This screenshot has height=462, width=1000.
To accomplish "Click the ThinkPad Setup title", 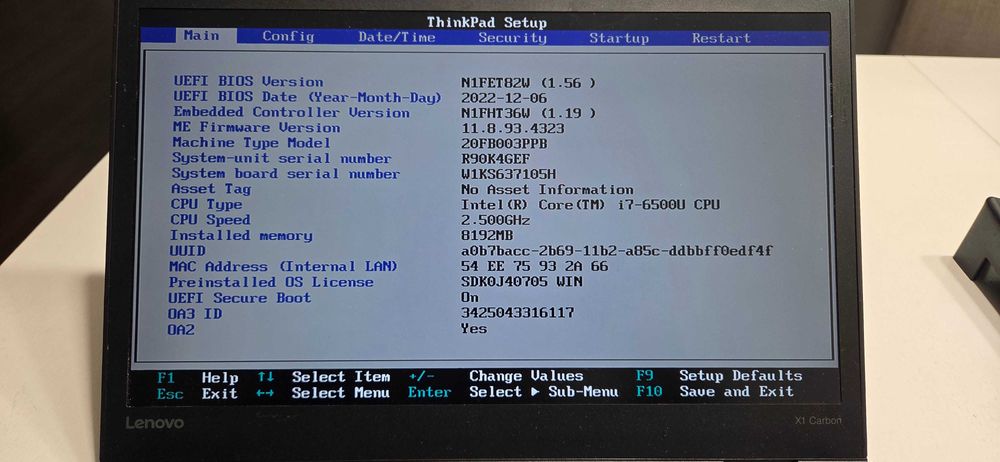I will click(x=487, y=22).
